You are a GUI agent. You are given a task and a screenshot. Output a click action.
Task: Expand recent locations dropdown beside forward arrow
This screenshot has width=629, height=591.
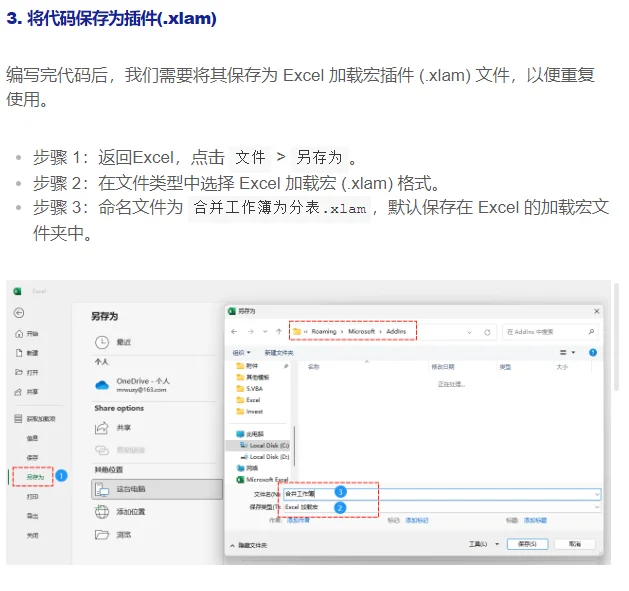(265, 332)
